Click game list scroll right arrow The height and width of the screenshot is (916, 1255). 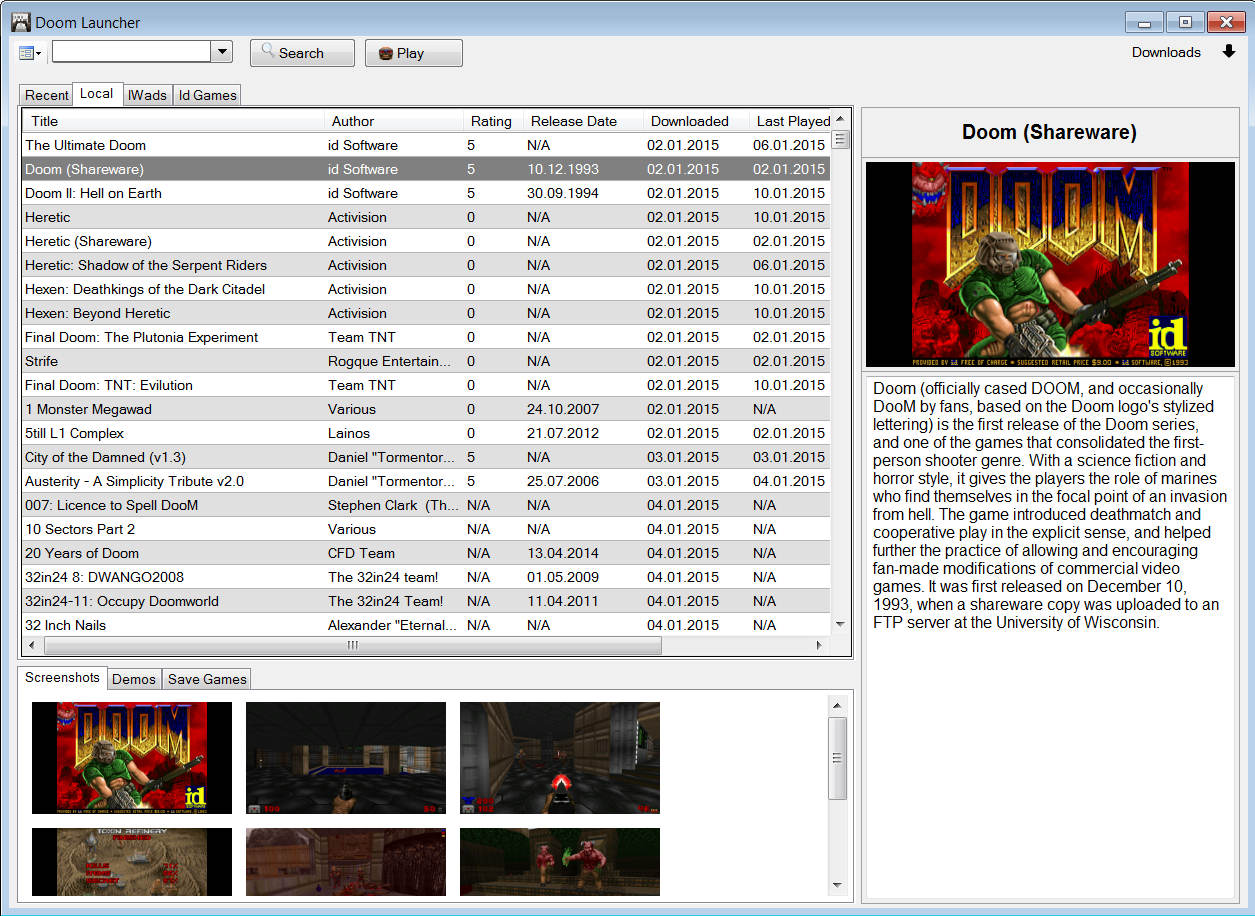[820, 646]
